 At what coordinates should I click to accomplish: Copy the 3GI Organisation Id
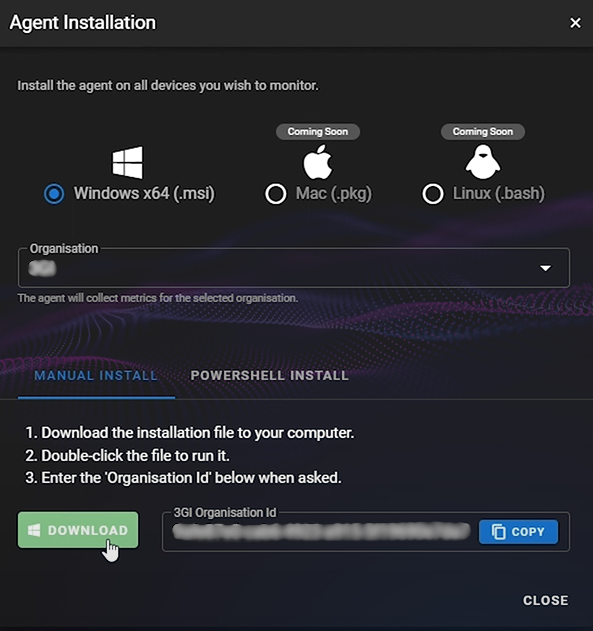pyautogui.click(x=518, y=532)
